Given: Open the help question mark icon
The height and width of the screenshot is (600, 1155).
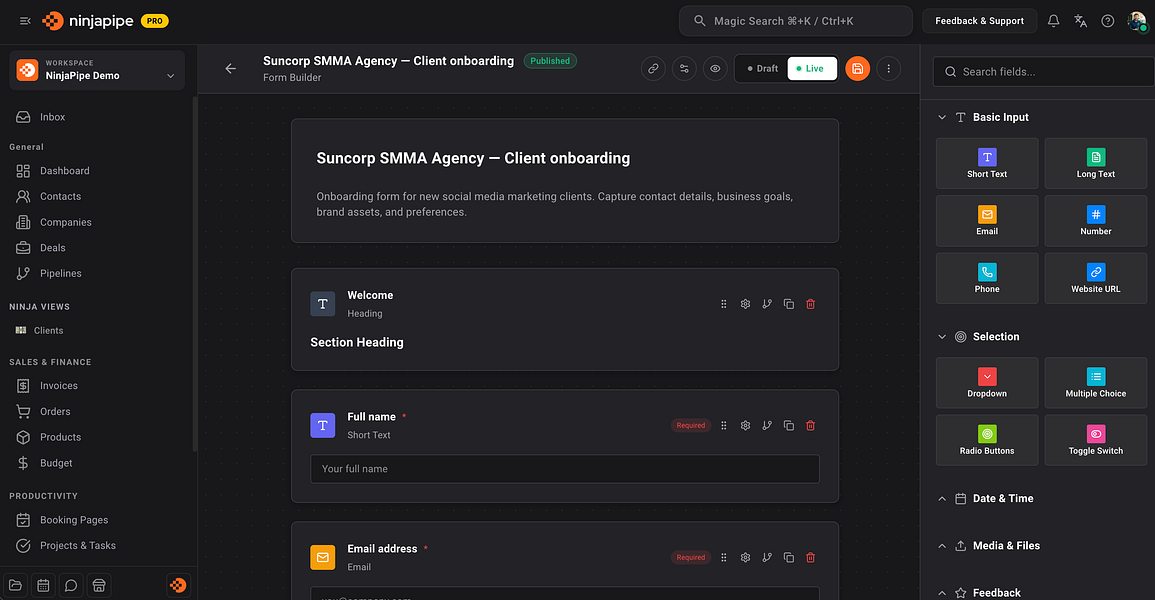Looking at the screenshot, I should (x=1108, y=21).
